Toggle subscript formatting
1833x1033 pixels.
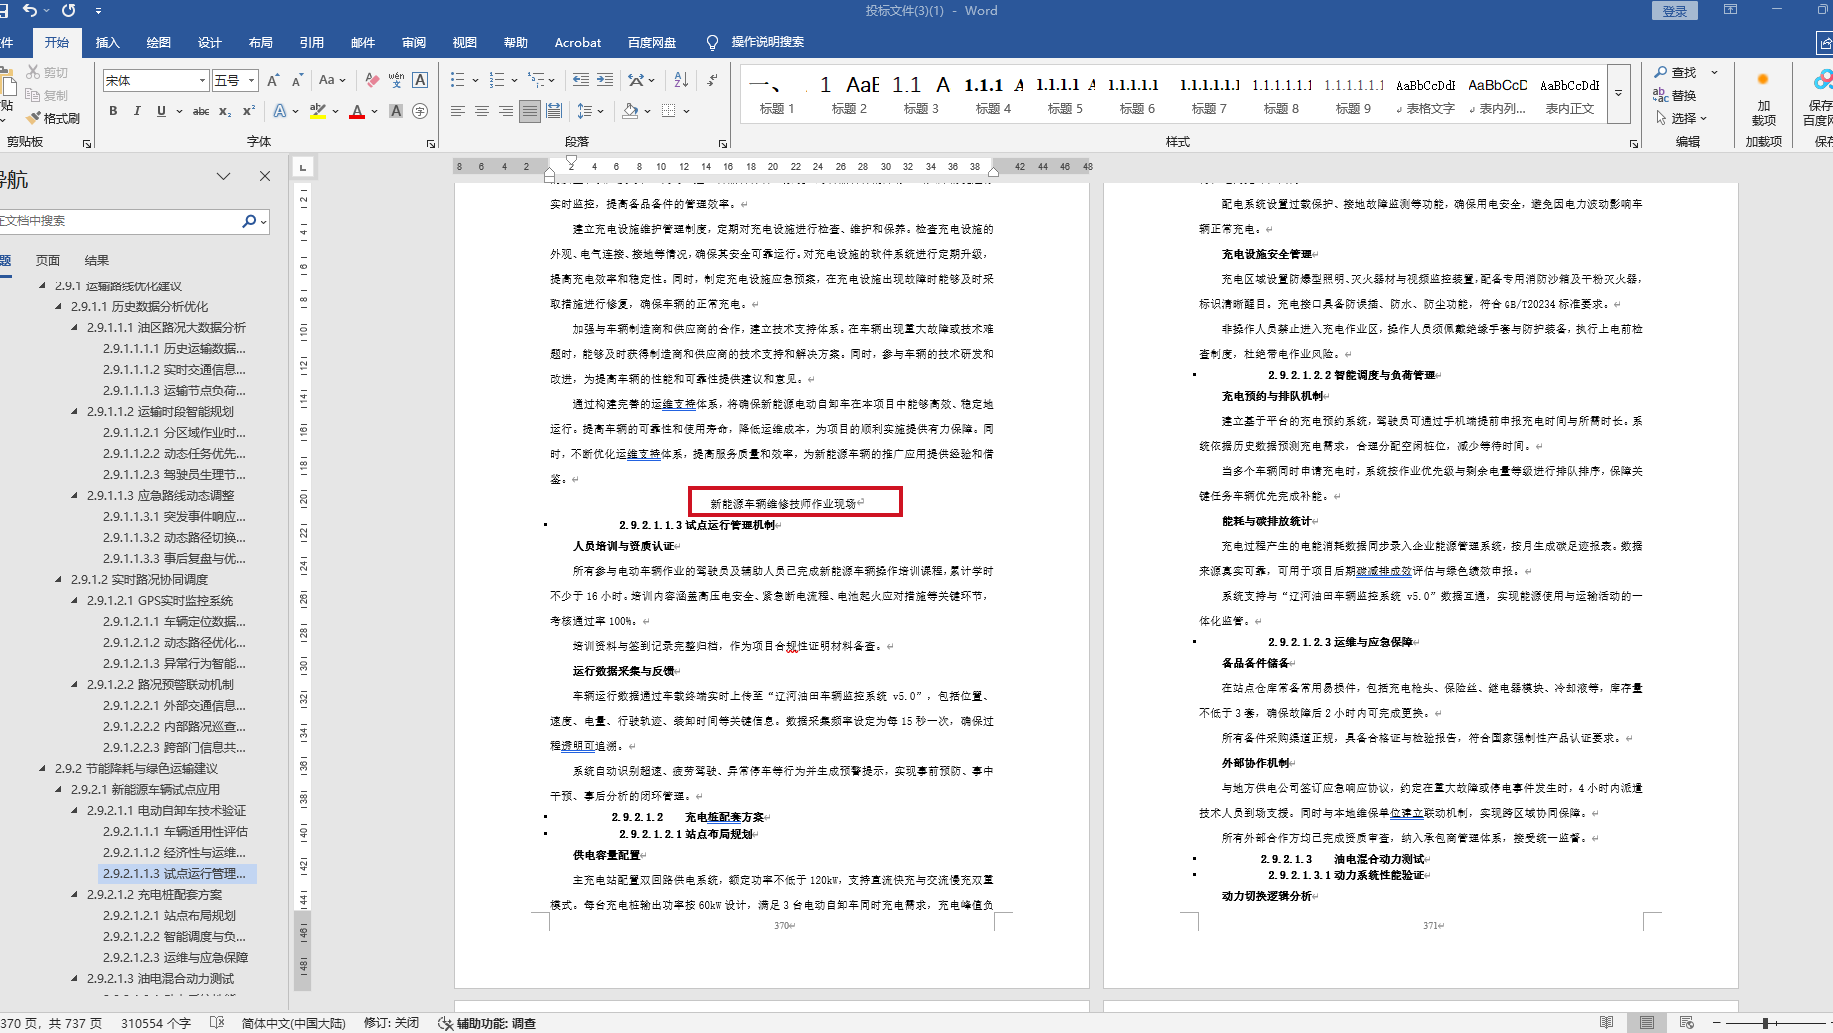(x=225, y=111)
